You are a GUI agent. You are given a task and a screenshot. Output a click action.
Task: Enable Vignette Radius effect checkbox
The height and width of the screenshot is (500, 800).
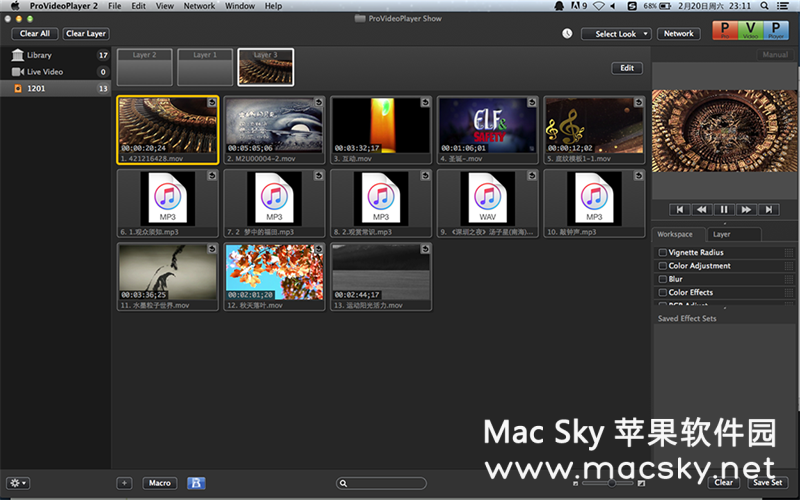tap(662, 253)
